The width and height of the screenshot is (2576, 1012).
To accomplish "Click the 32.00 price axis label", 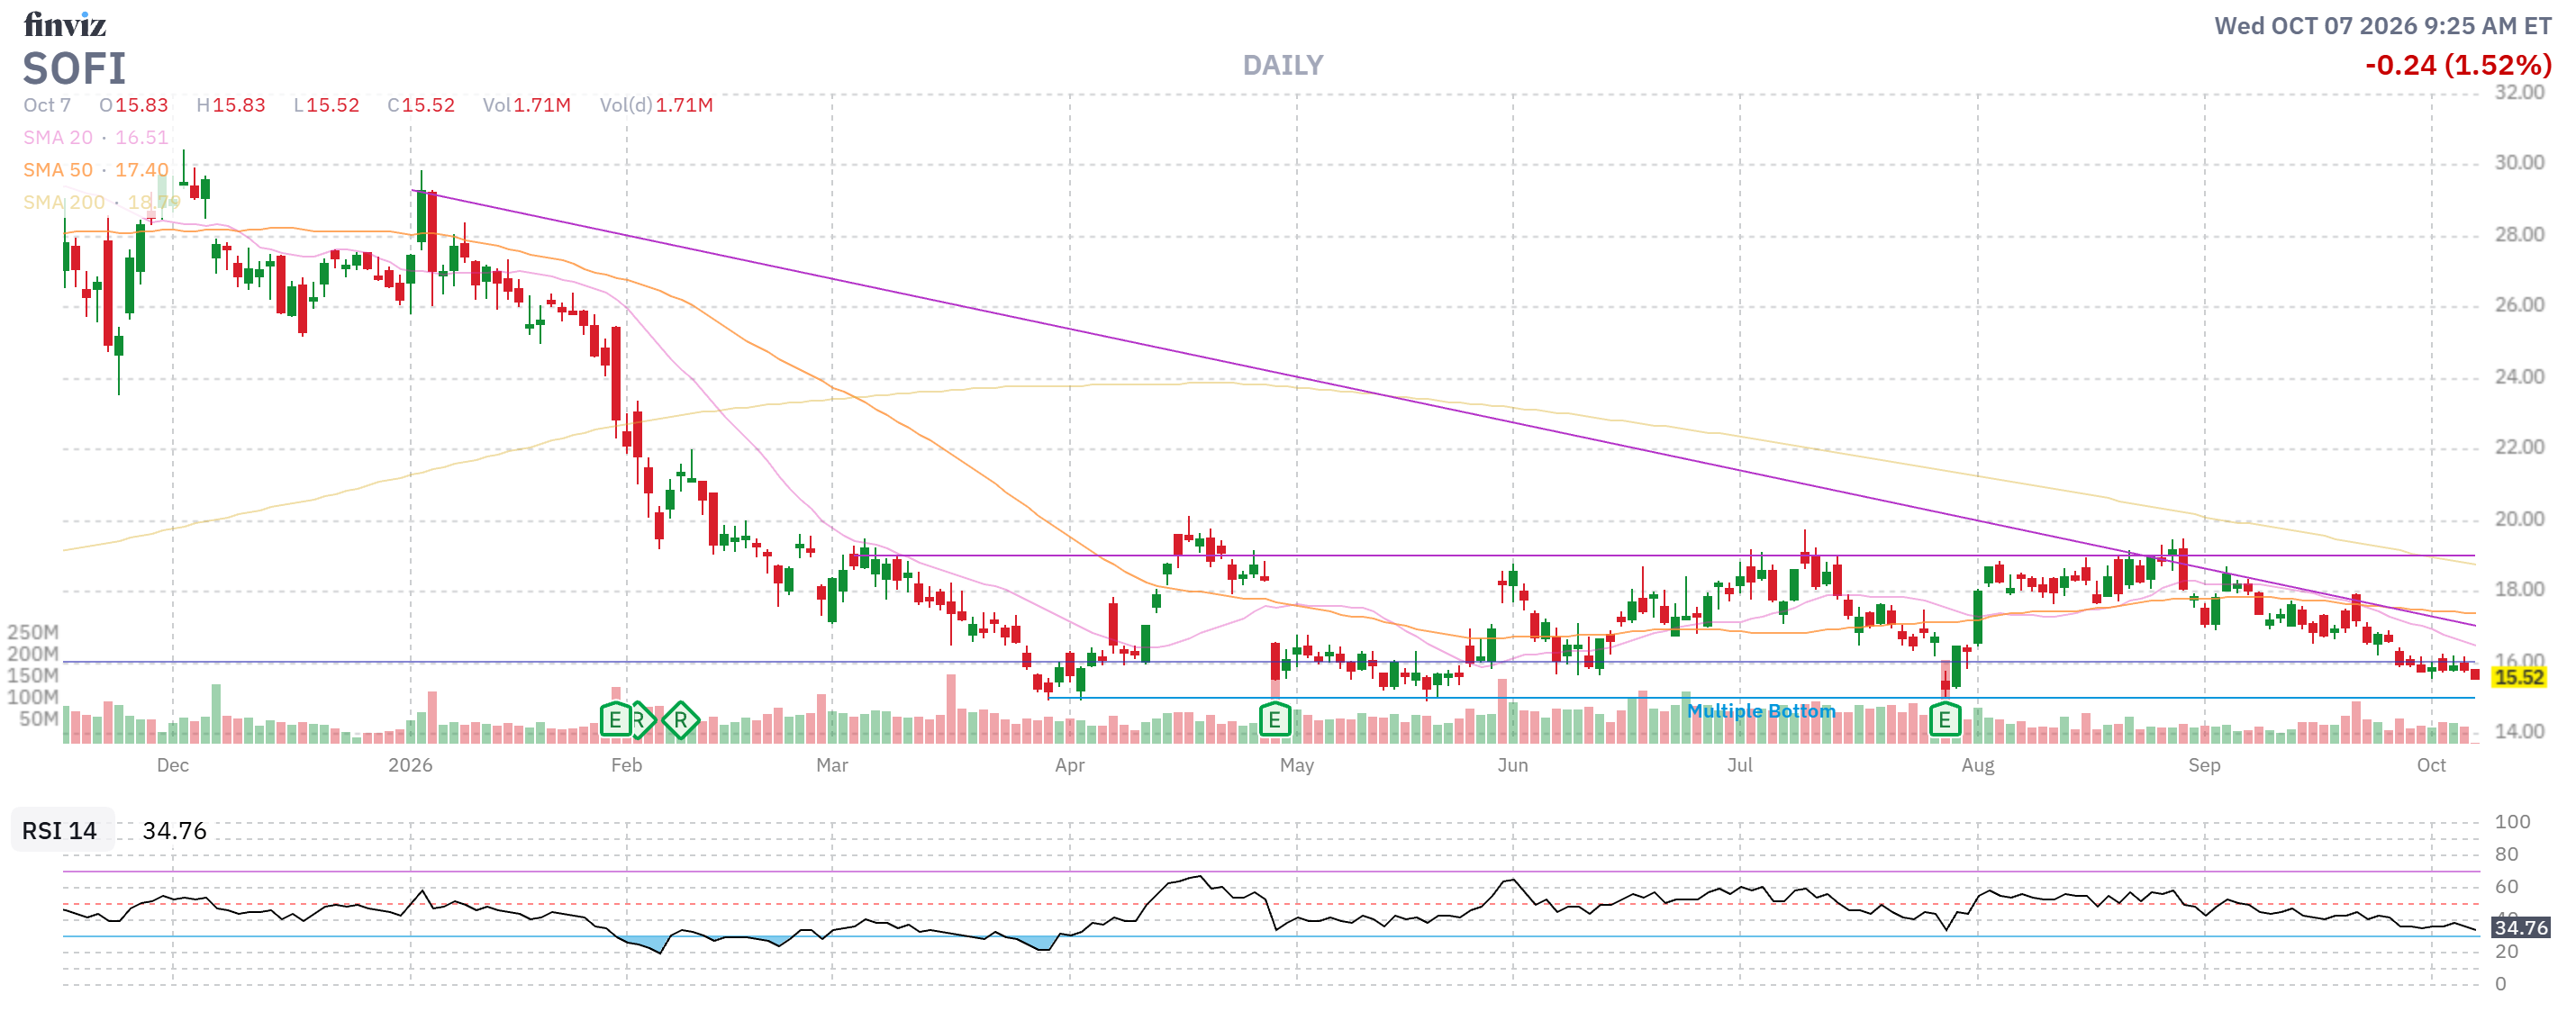I will pos(2519,93).
